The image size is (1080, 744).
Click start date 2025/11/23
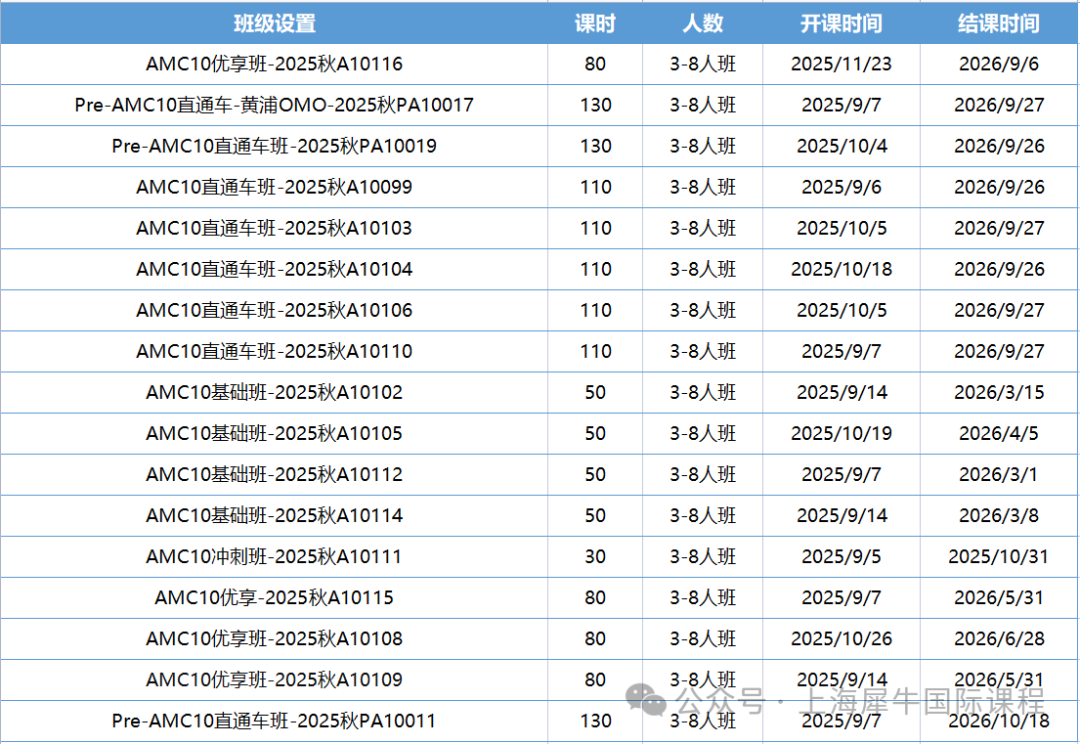click(x=841, y=64)
